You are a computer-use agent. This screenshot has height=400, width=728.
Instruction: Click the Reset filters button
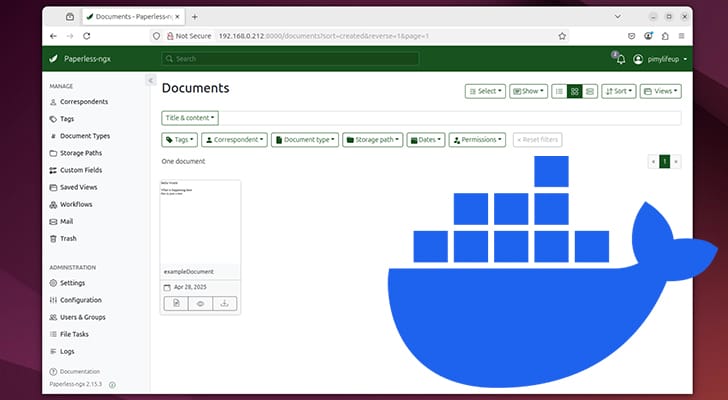(x=538, y=140)
